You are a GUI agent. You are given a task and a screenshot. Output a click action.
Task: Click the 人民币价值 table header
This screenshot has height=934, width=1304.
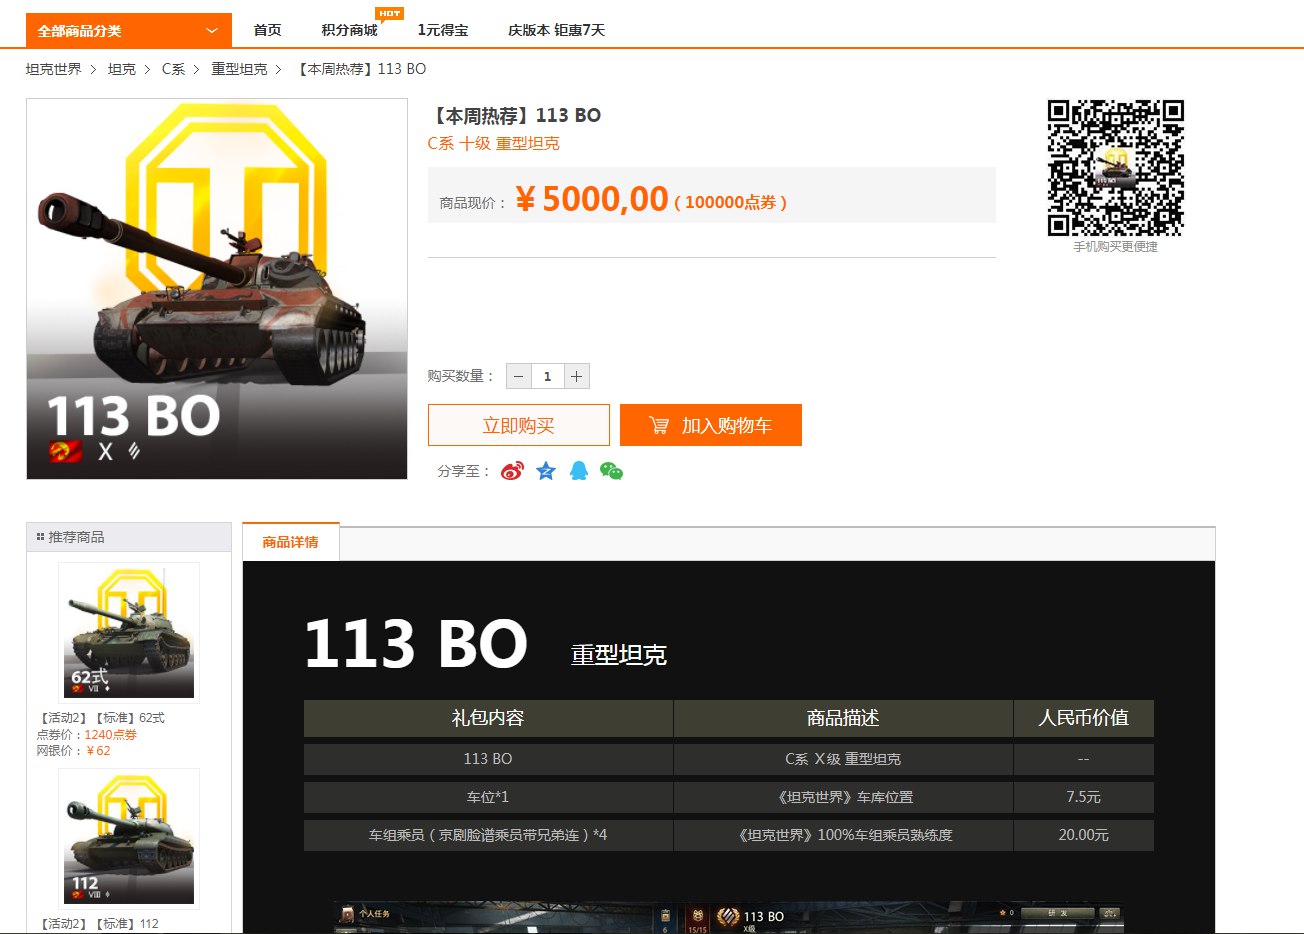click(1084, 718)
